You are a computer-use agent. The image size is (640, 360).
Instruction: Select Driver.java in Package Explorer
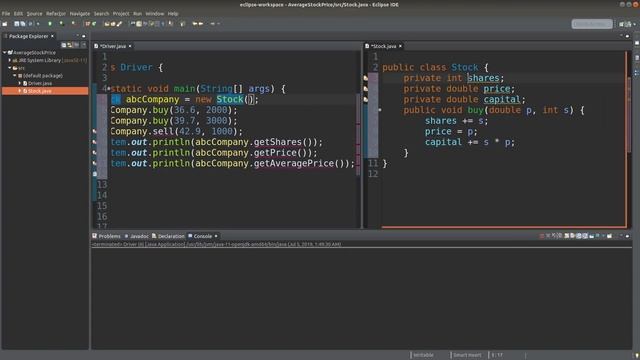40,83
